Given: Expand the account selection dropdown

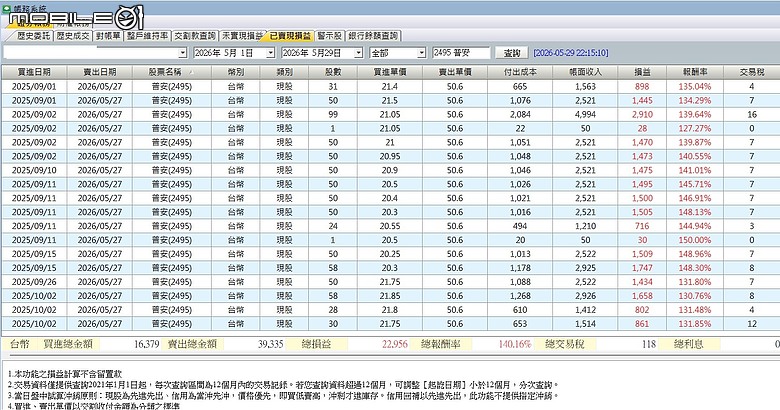Looking at the screenshot, I should (183, 53).
